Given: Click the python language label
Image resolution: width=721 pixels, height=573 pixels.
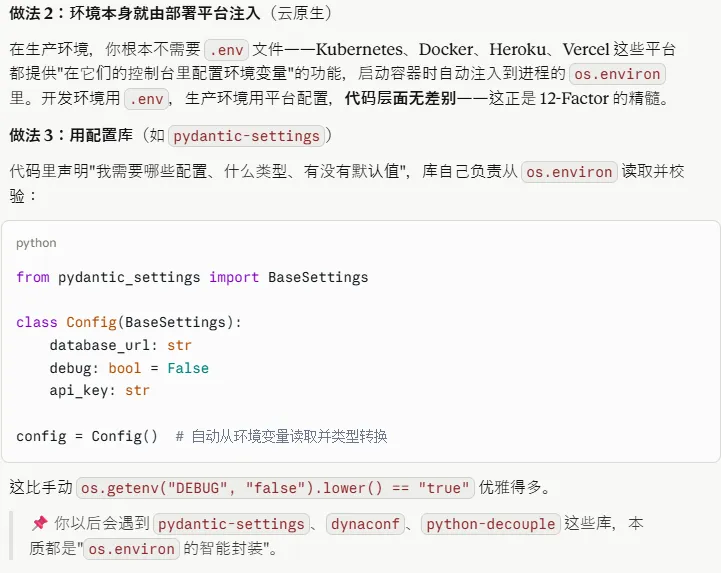Looking at the screenshot, I should point(36,243).
